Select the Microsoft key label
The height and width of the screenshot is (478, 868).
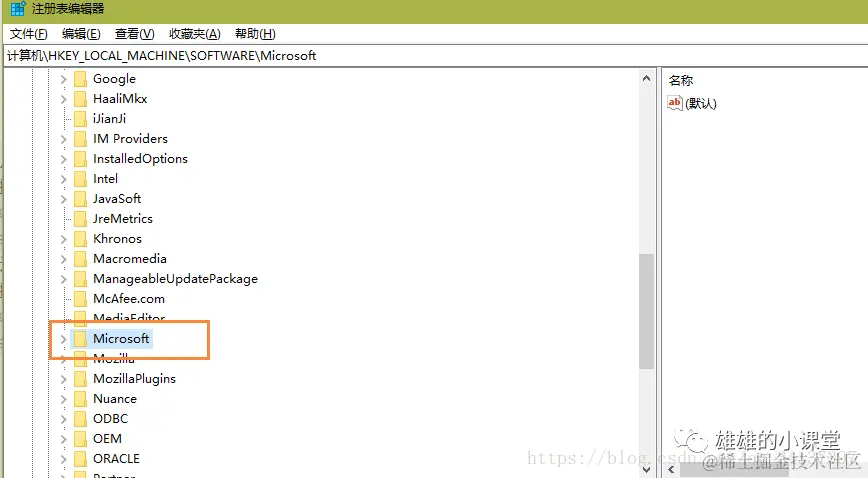pos(121,339)
